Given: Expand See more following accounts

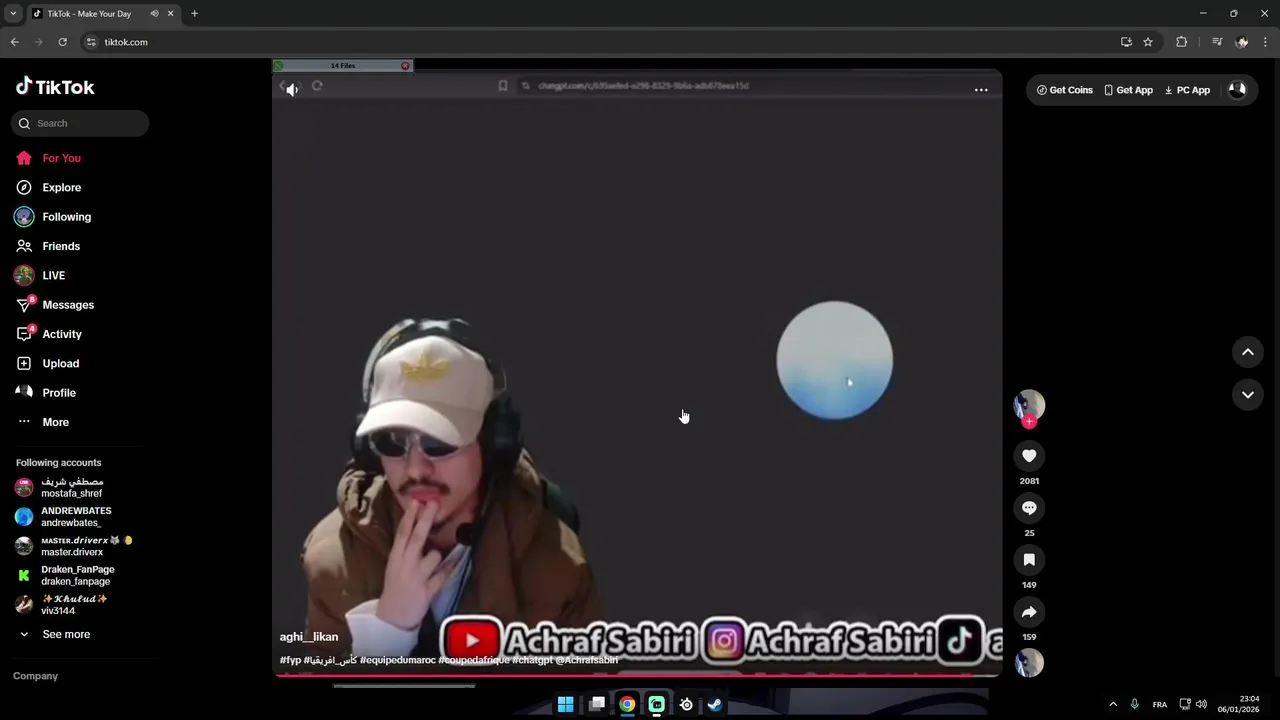Looking at the screenshot, I should click(x=55, y=634).
